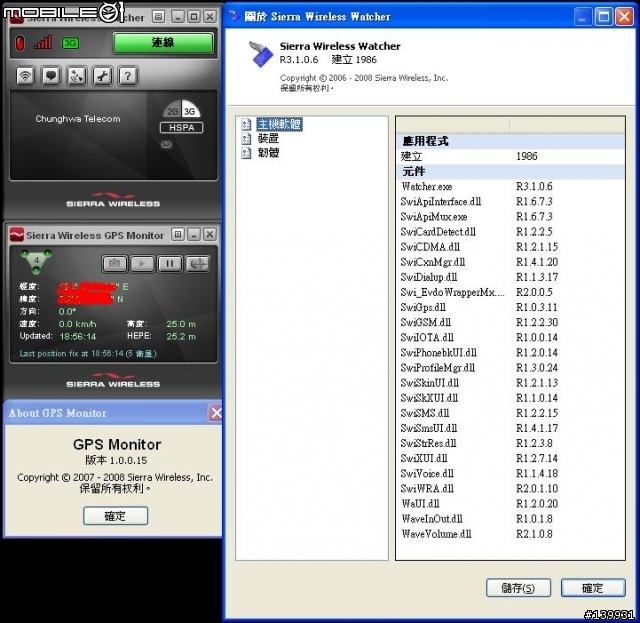Click the GPS satellite count icon showing 4

pos(36,261)
